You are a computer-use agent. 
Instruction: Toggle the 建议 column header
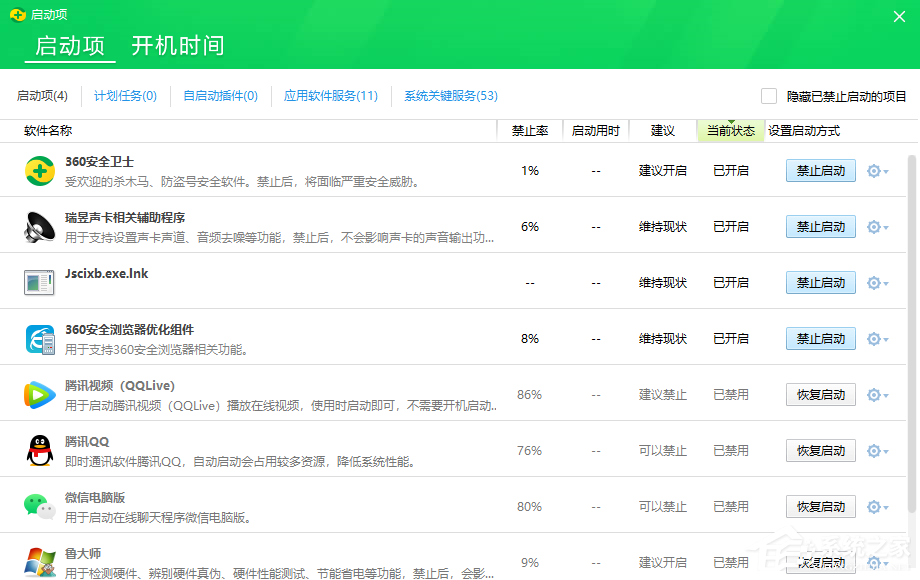(x=662, y=130)
